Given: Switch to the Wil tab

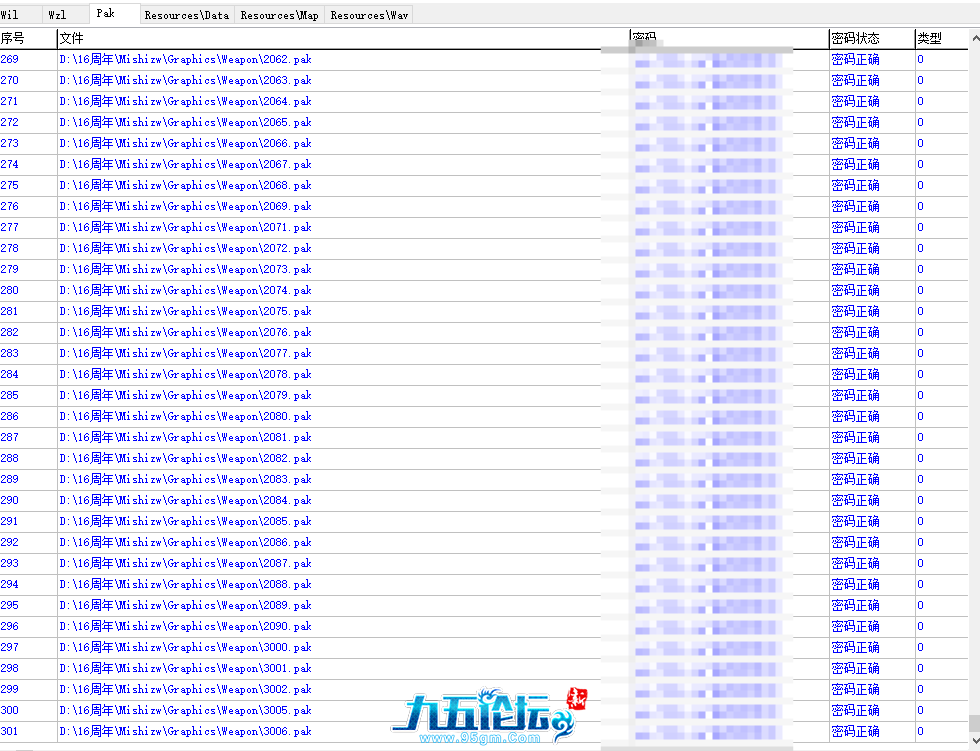Looking at the screenshot, I should [21, 15].
